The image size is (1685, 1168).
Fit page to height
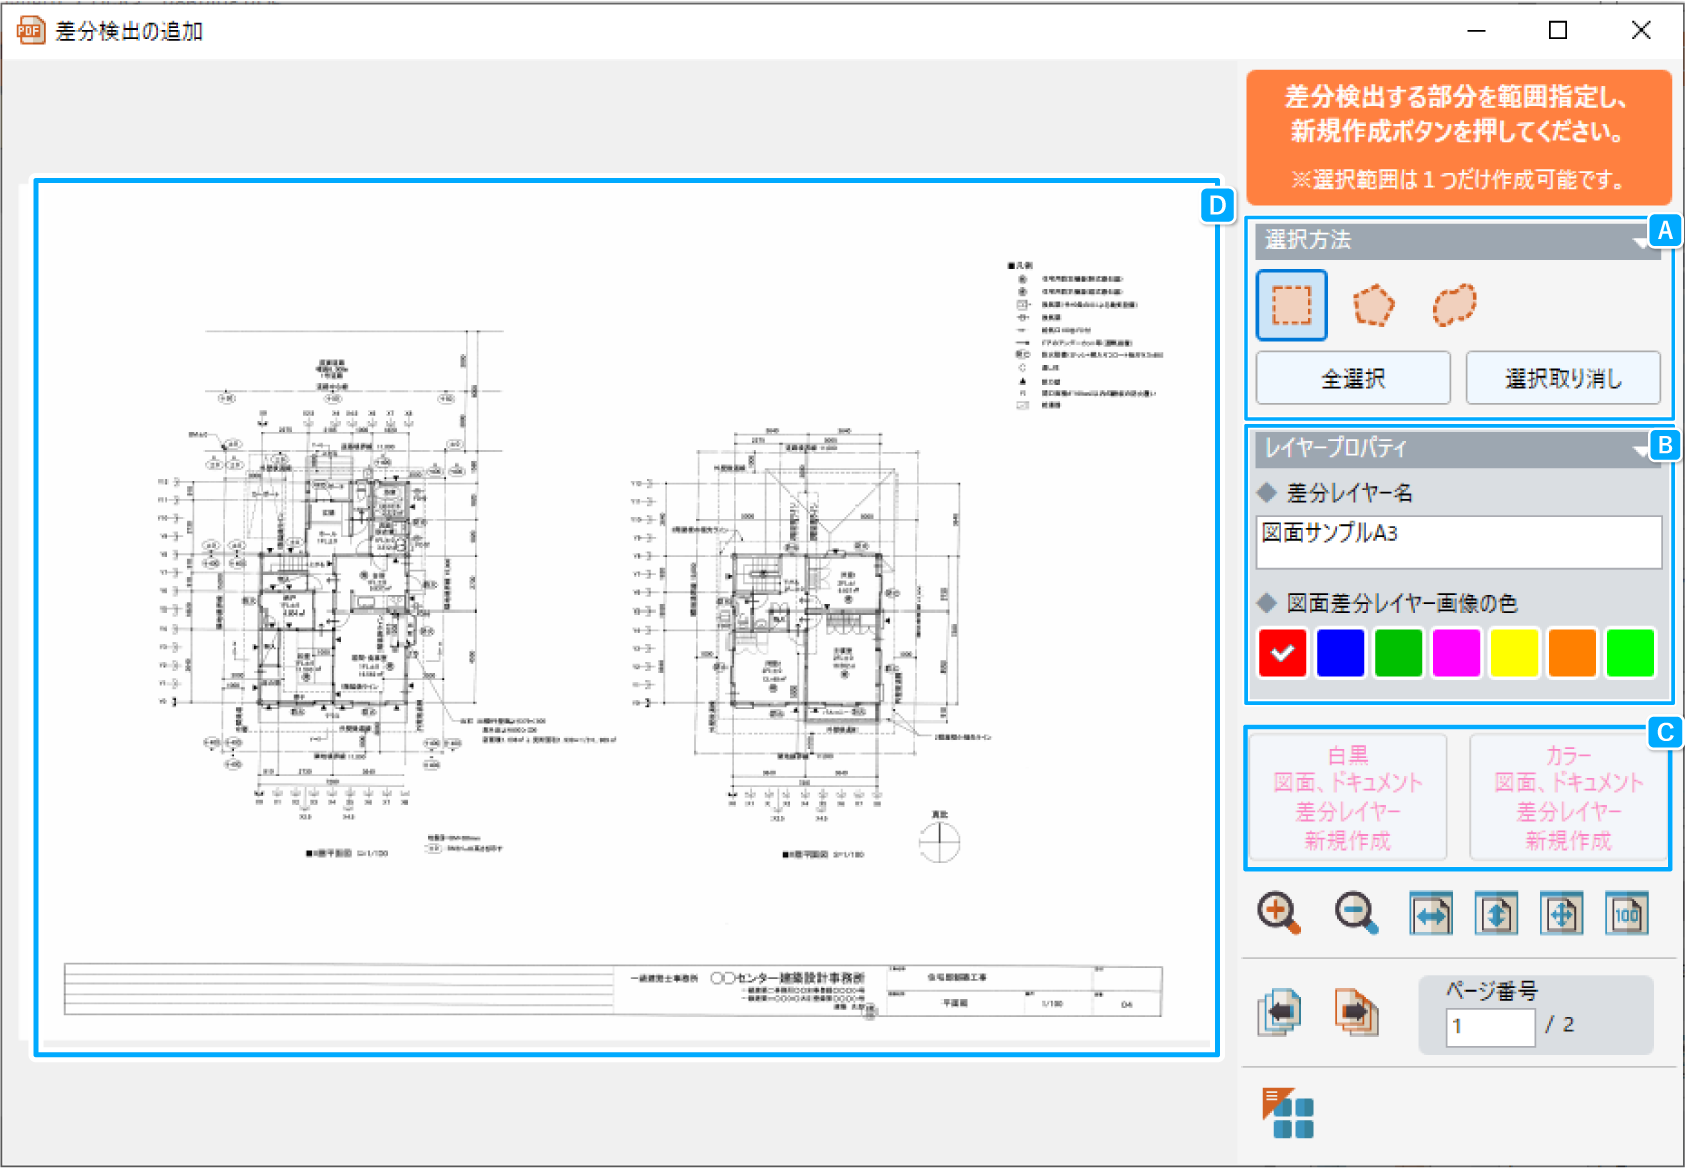[x=1496, y=914]
